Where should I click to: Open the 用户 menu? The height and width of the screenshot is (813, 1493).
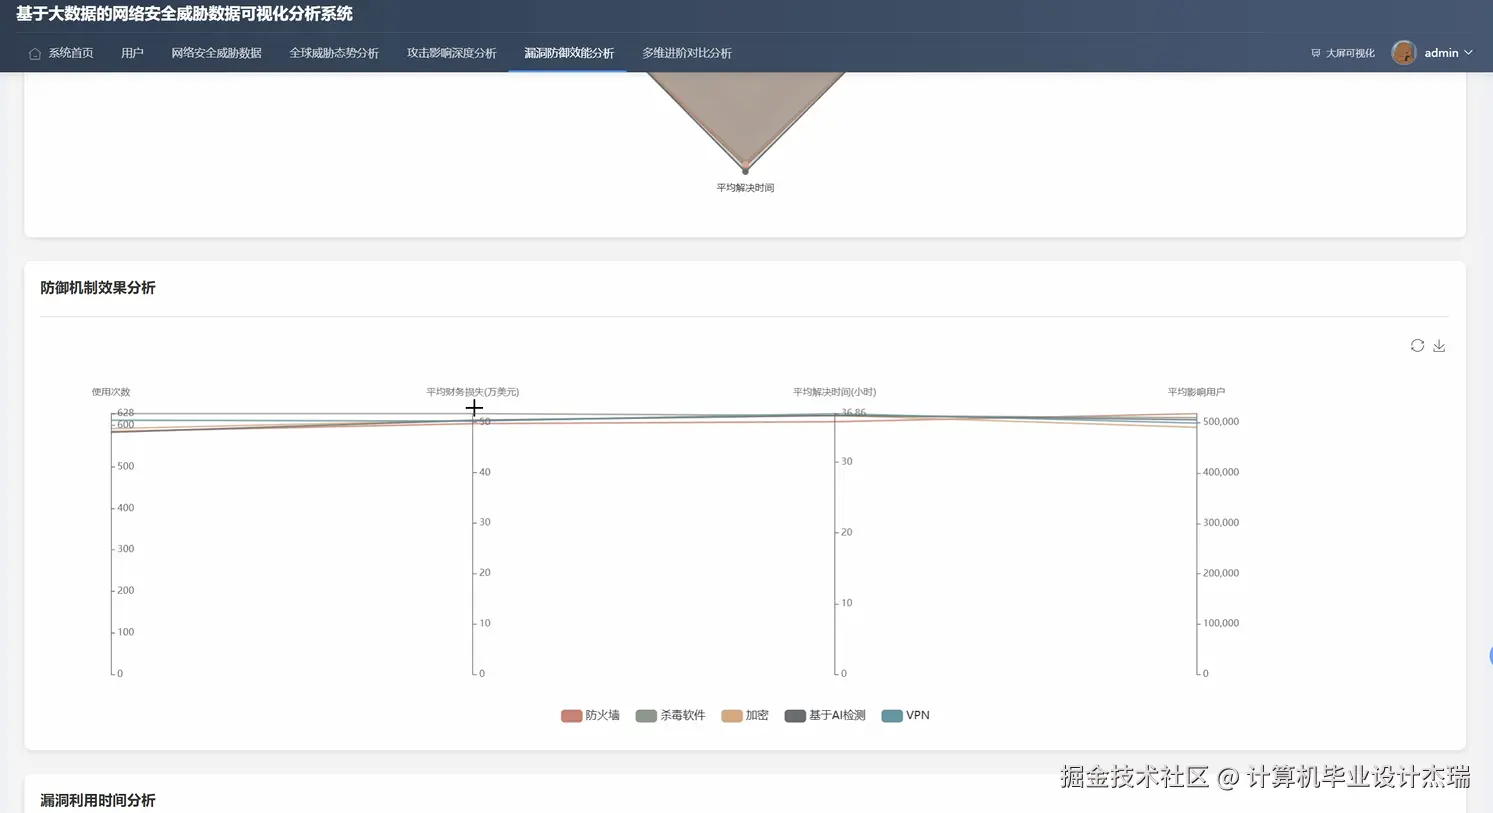[x=132, y=53]
